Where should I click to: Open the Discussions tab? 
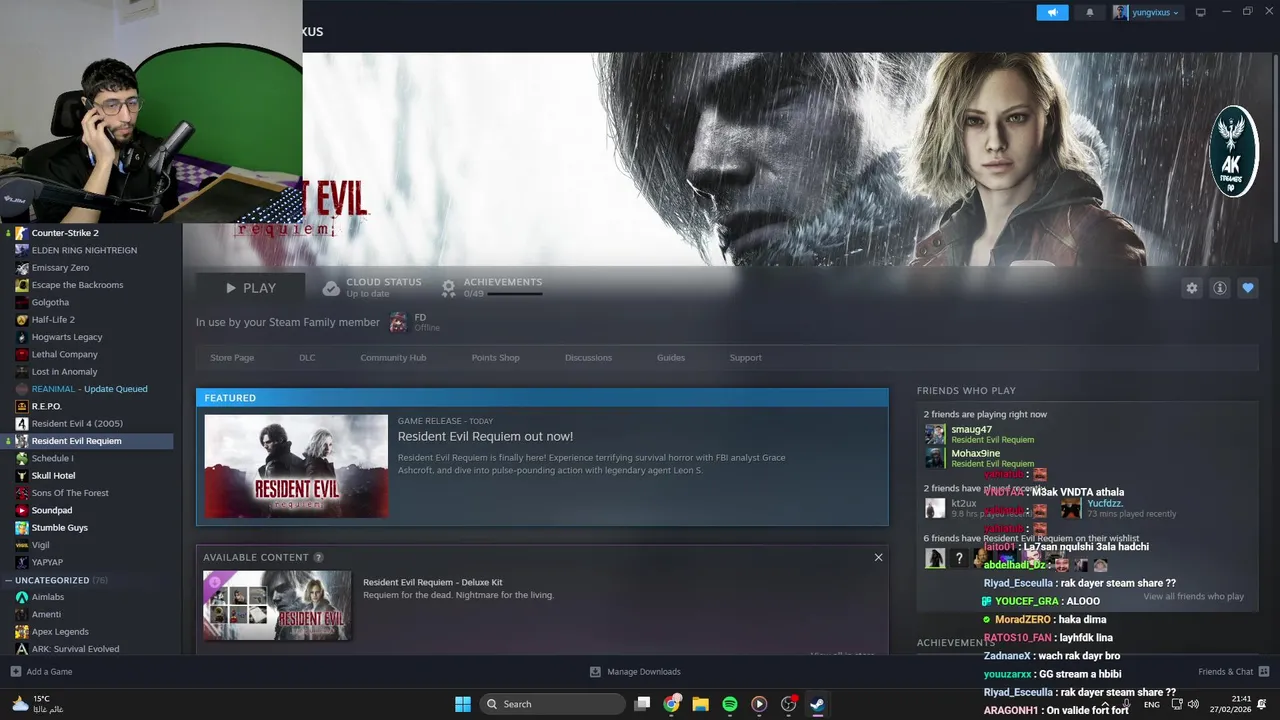(x=588, y=357)
